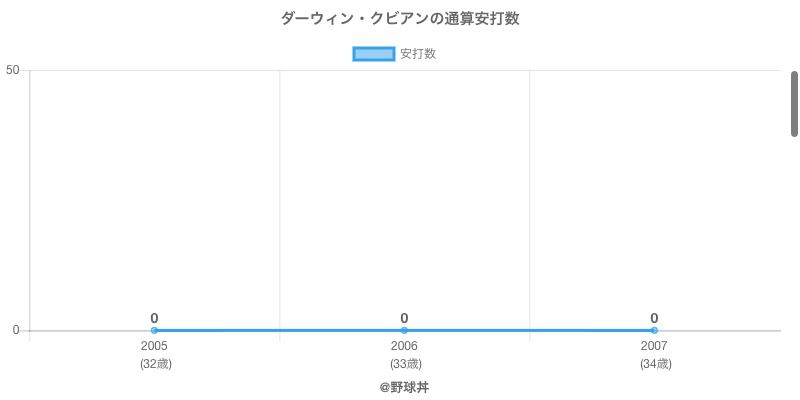The image size is (800, 400).
Task: Click the blue 安打数 legend color box
Action: coord(375,54)
